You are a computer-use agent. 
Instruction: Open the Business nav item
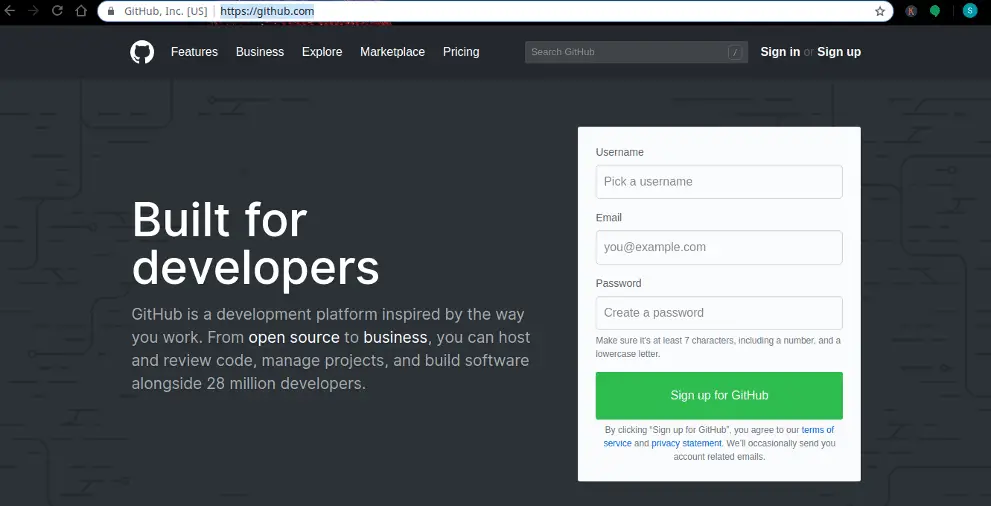coord(260,52)
